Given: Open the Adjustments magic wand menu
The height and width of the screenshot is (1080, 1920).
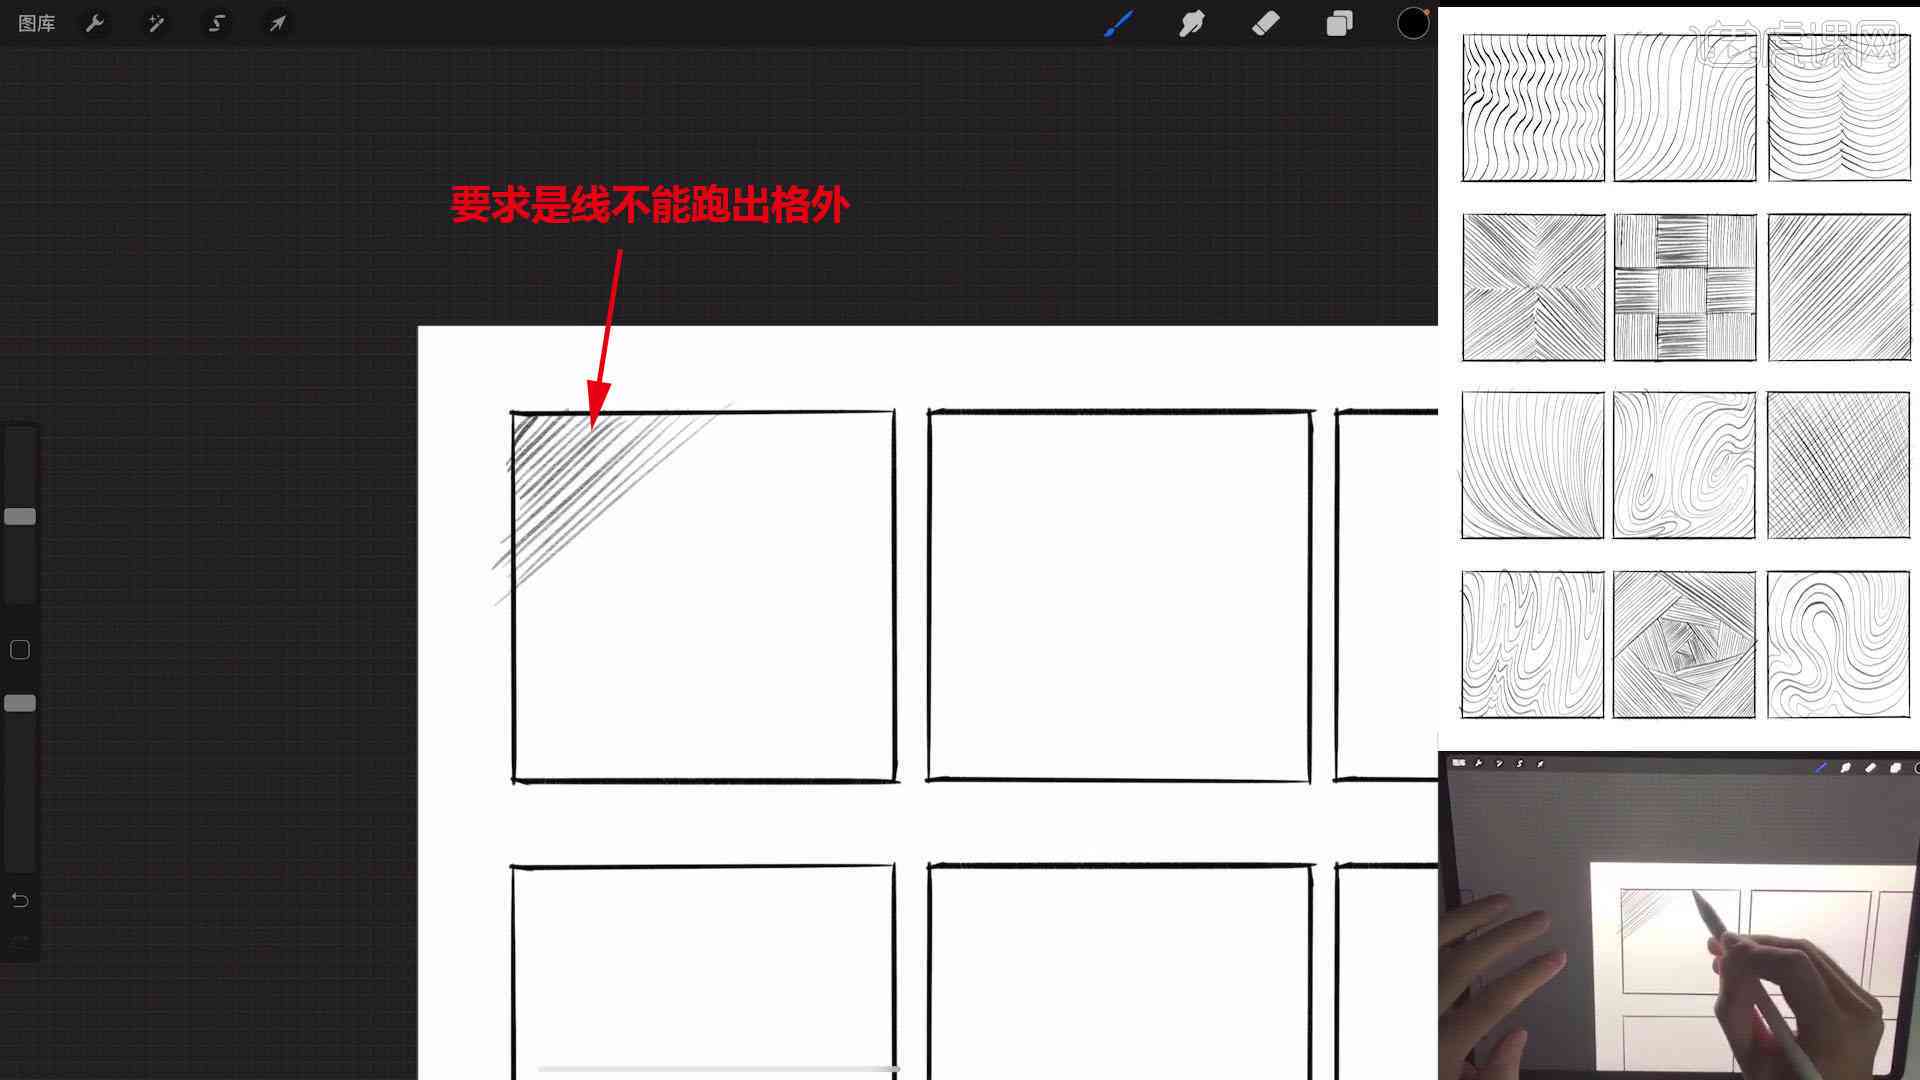Looking at the screenshot, I should point(156,23).
